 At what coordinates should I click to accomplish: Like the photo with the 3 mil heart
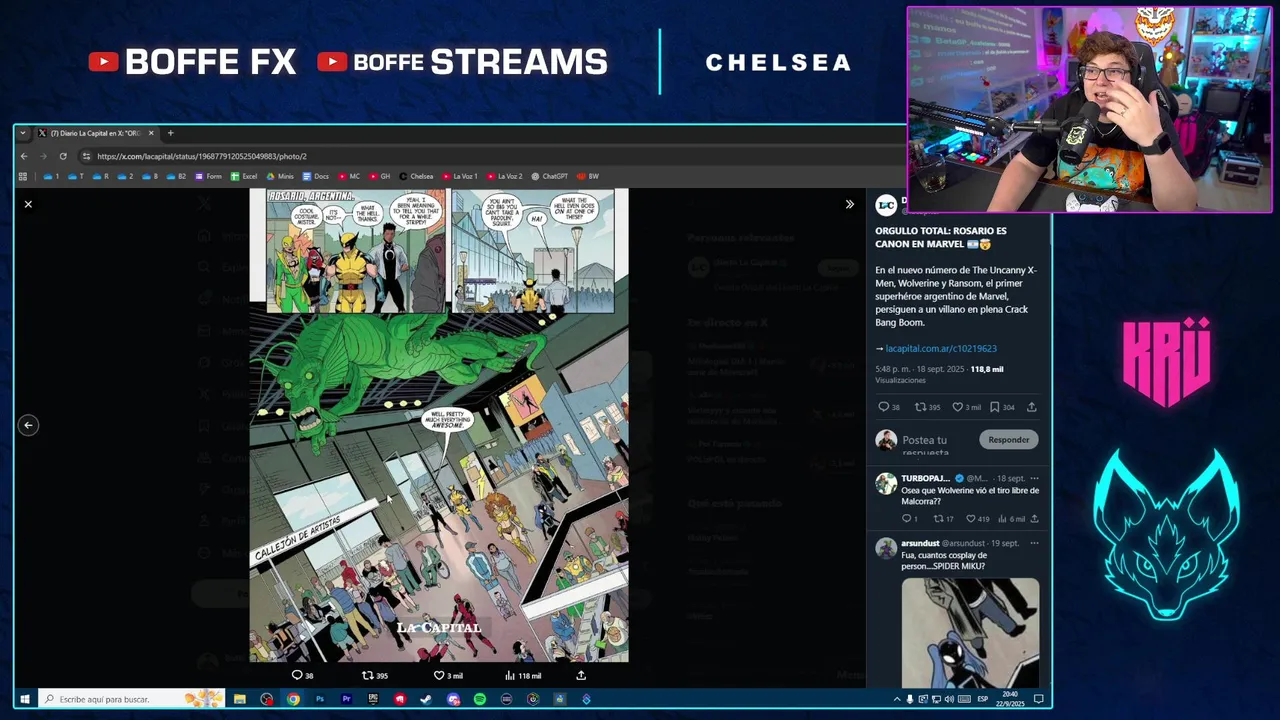click(x=447, y=676)
